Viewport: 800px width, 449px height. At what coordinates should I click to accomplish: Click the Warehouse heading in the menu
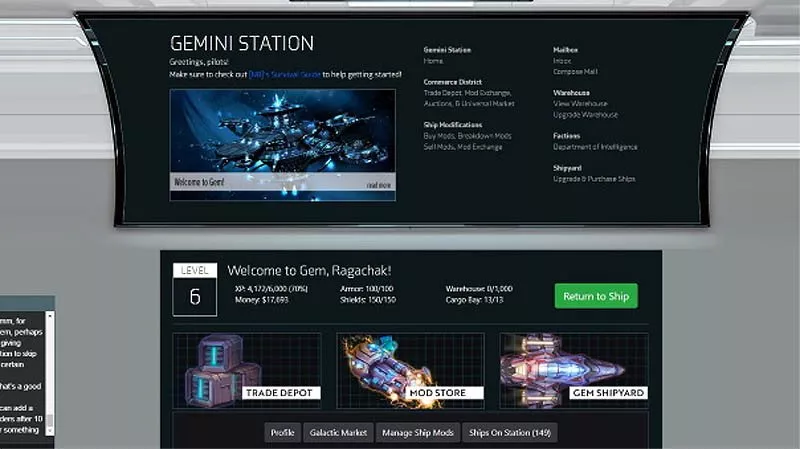pyautogui.click(x=571, y=93)
